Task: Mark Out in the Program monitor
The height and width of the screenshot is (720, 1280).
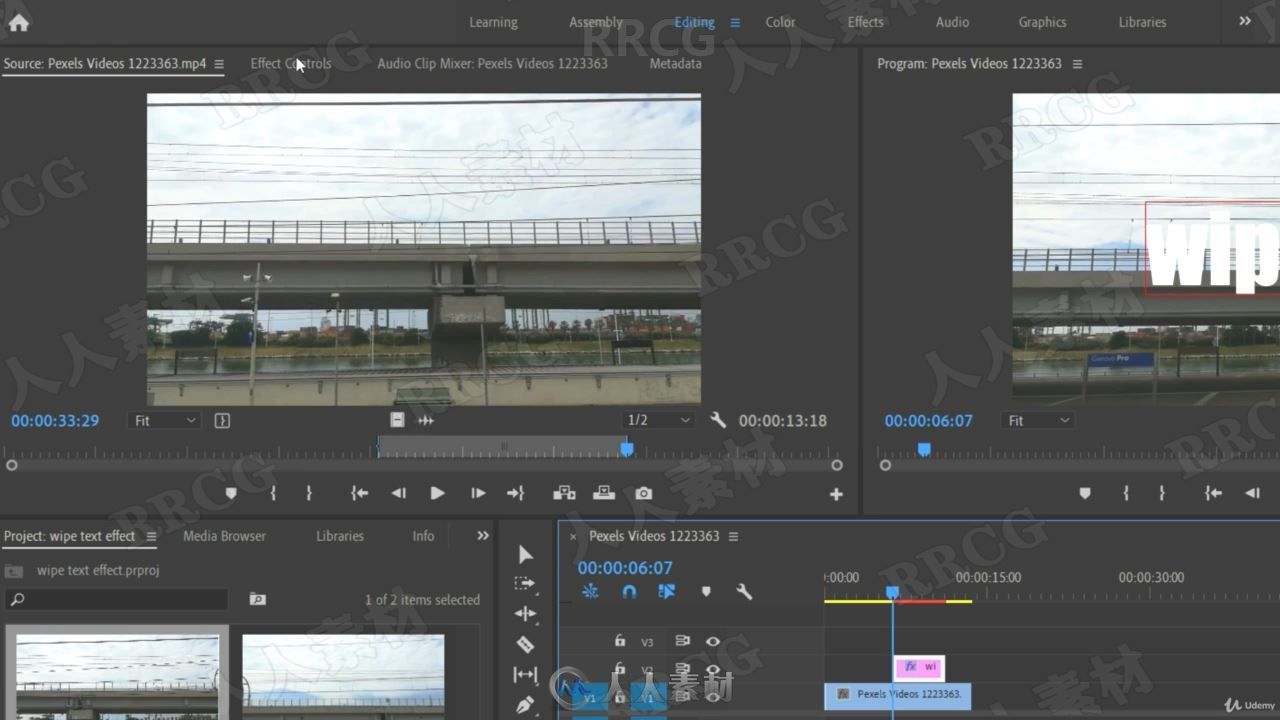Action: (1162, 493)
